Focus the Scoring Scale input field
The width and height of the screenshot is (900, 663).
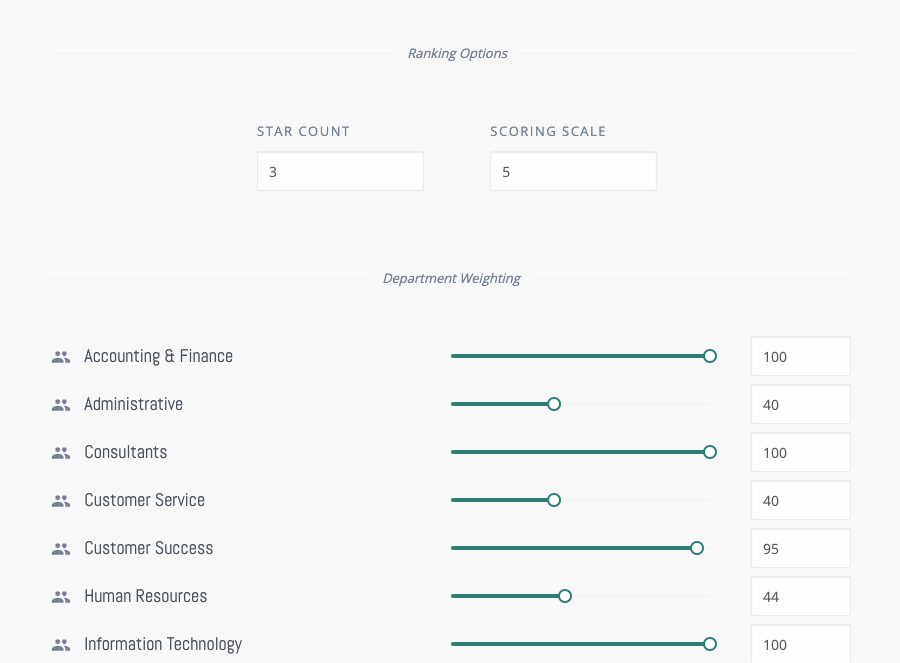point(573,171)
